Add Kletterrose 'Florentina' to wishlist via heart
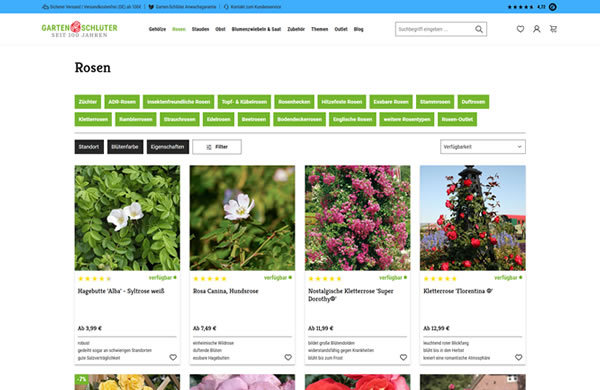 pyautogui.click(x=518, y=357)
